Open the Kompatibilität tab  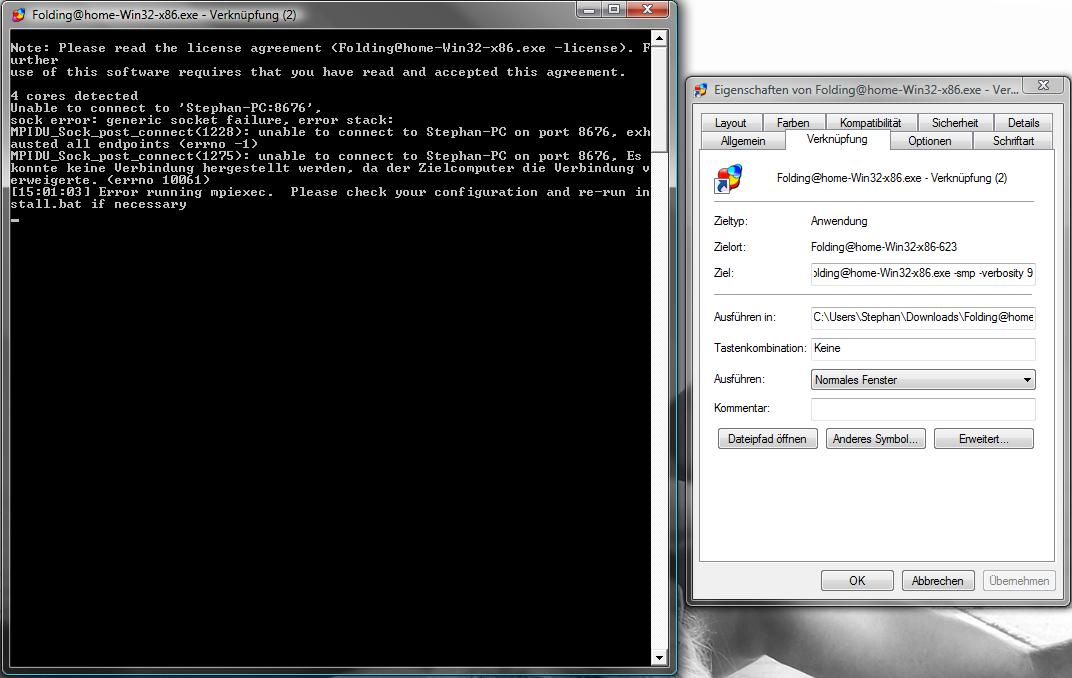click(x=870, y=122)
